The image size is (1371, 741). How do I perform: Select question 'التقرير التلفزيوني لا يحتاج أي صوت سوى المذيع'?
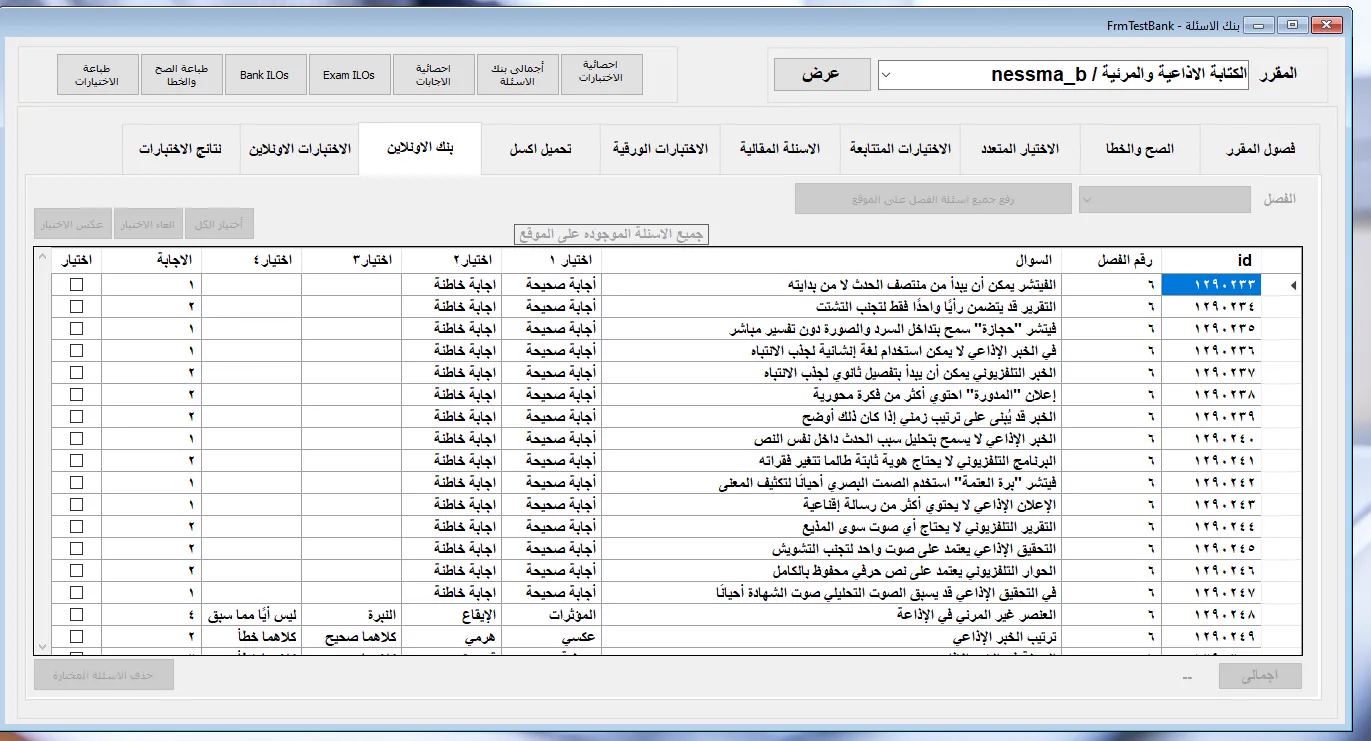click(x=831, y=526)
